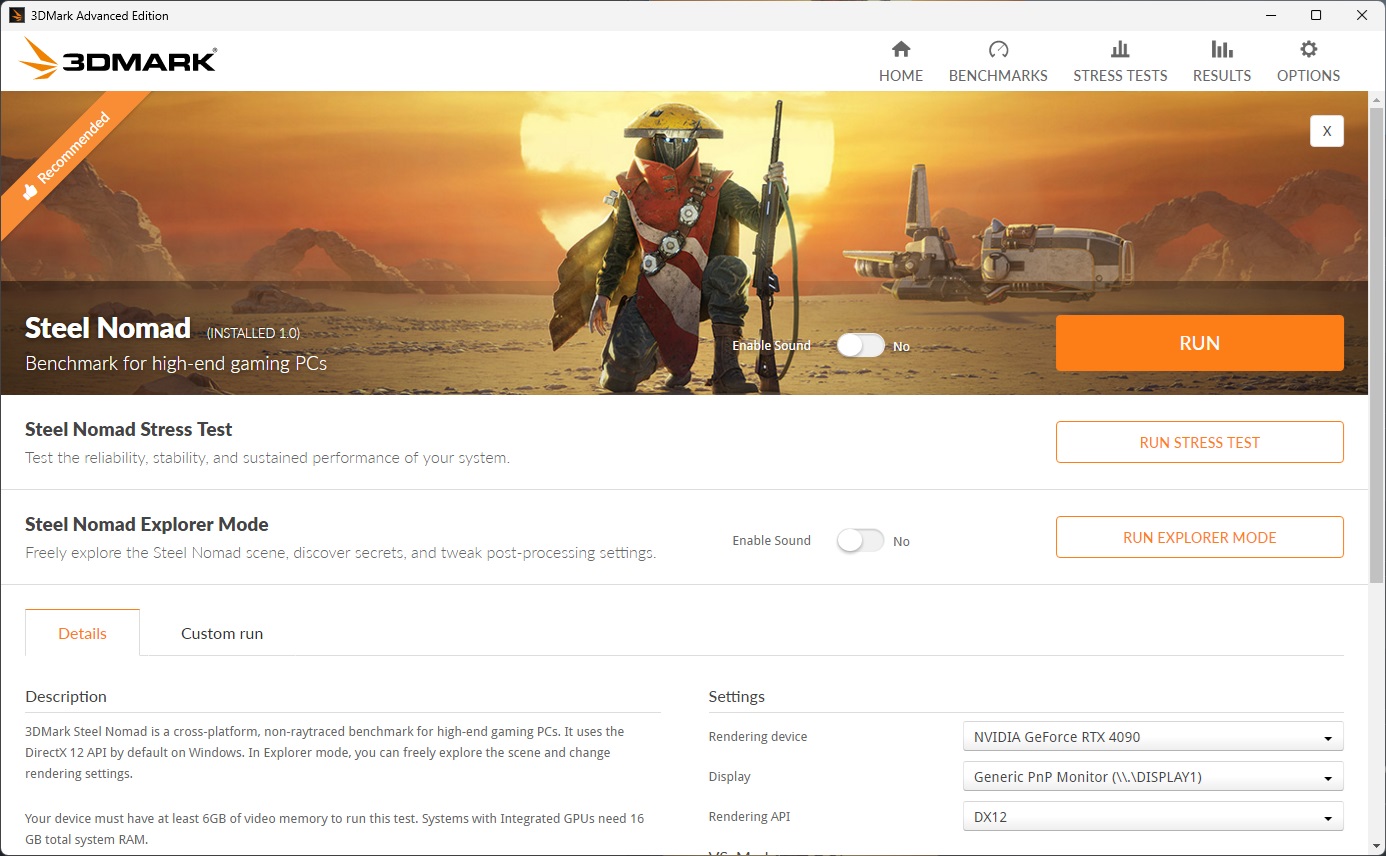
Task: Open Stress Tests via the bar chart icon
Action: click(x=1120, y=49)
